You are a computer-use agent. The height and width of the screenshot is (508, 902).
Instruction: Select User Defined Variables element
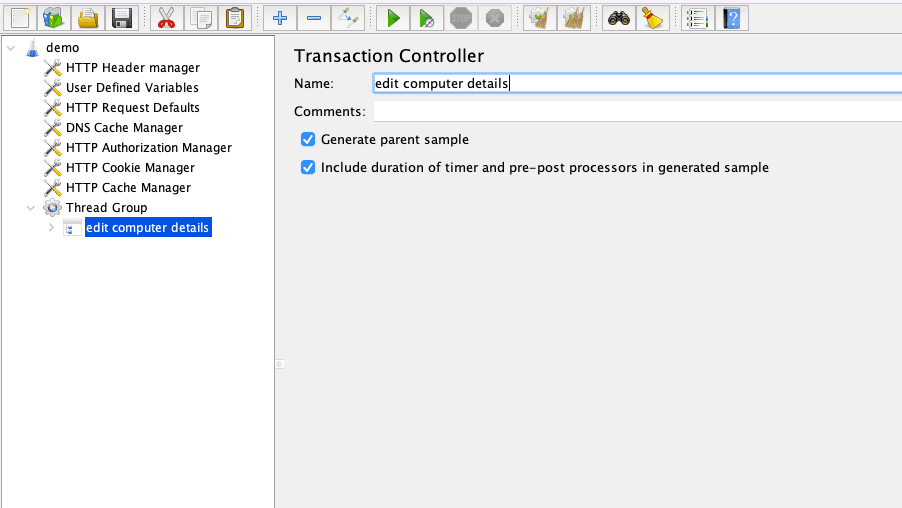point(132,87)
